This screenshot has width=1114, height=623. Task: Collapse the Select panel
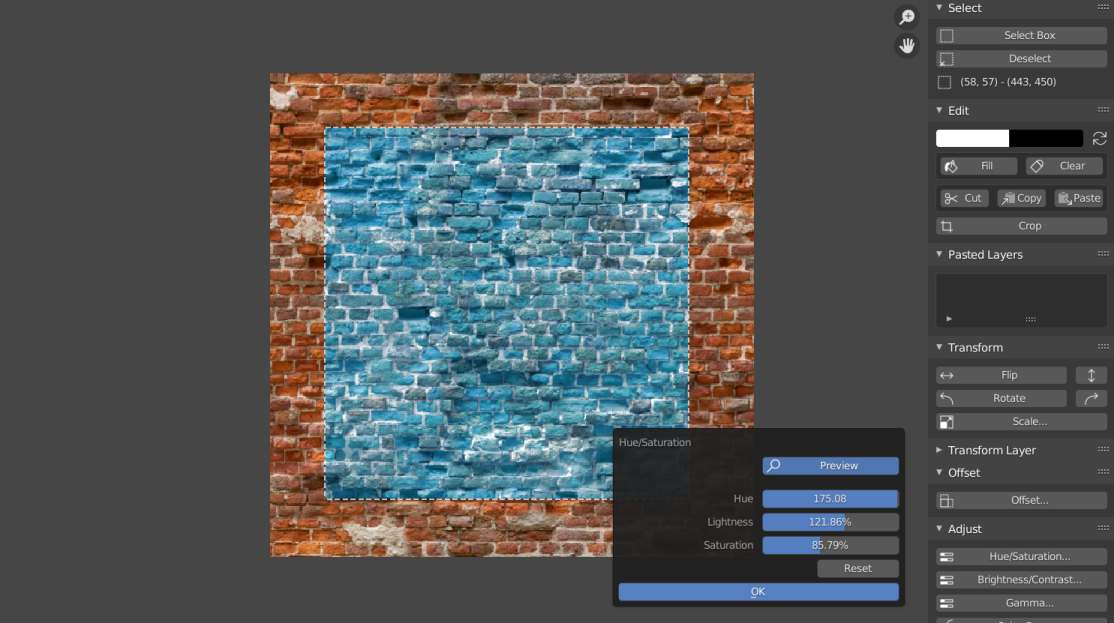938,8
